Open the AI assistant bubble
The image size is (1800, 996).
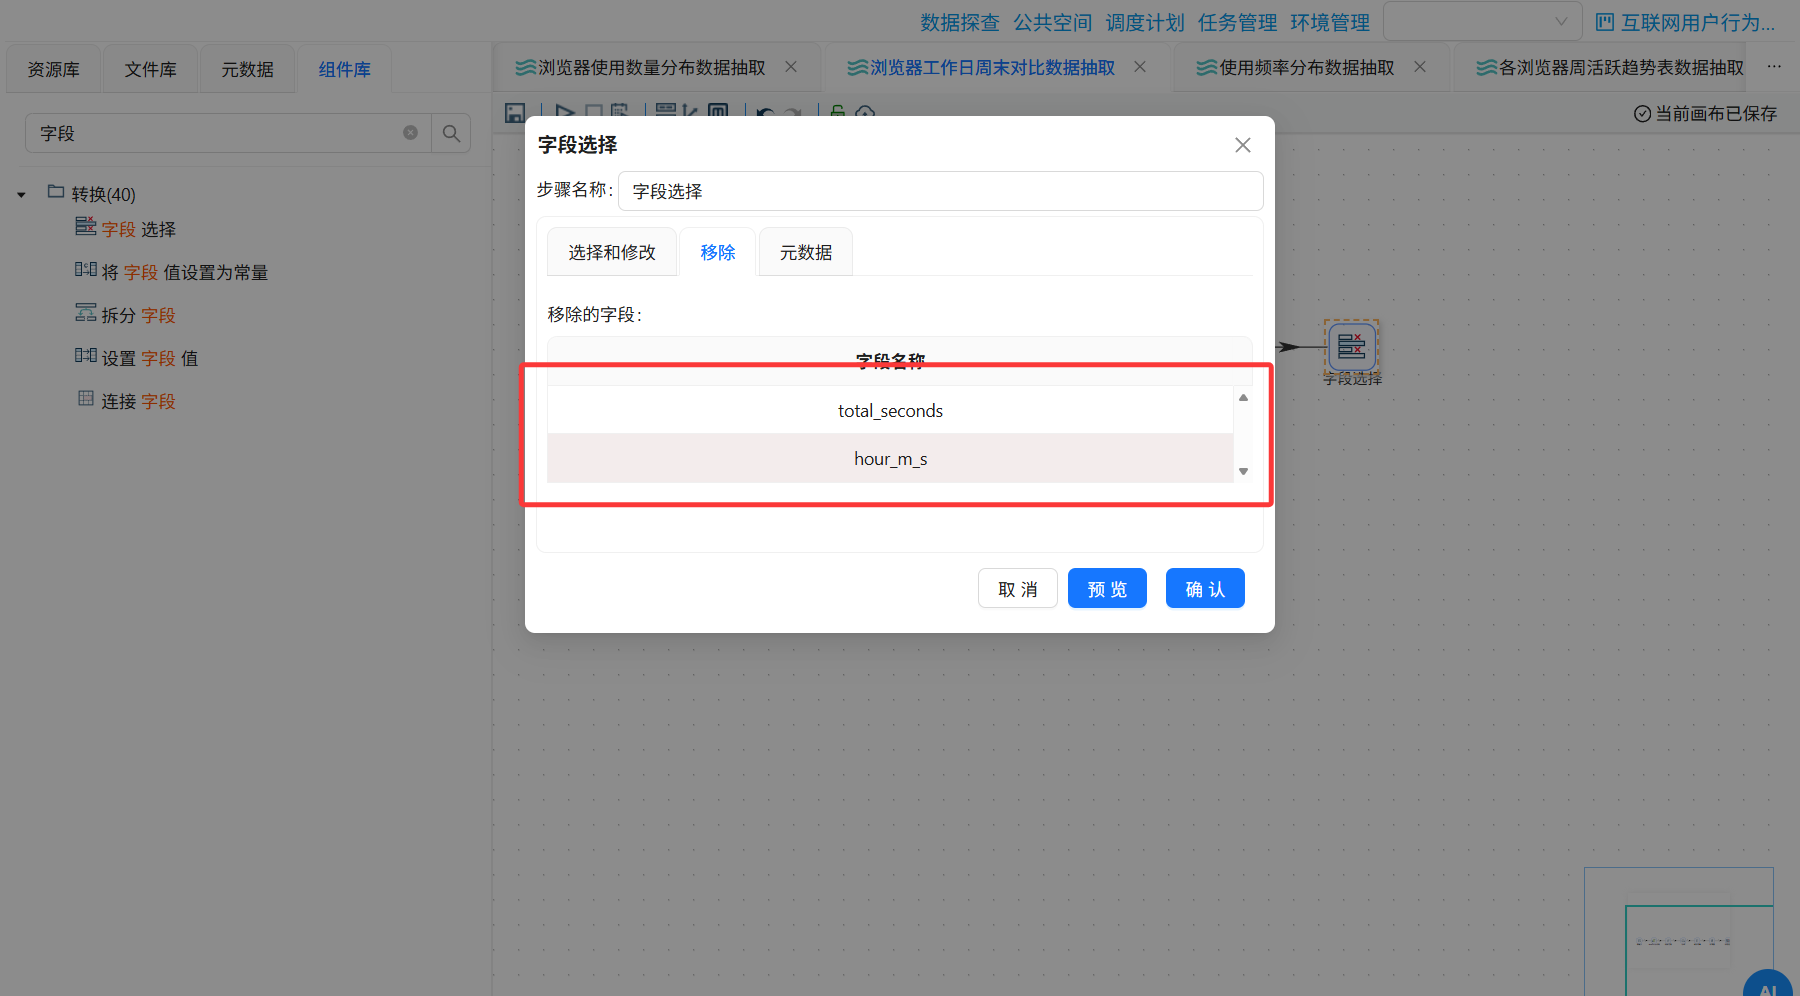pos(1768,982)
